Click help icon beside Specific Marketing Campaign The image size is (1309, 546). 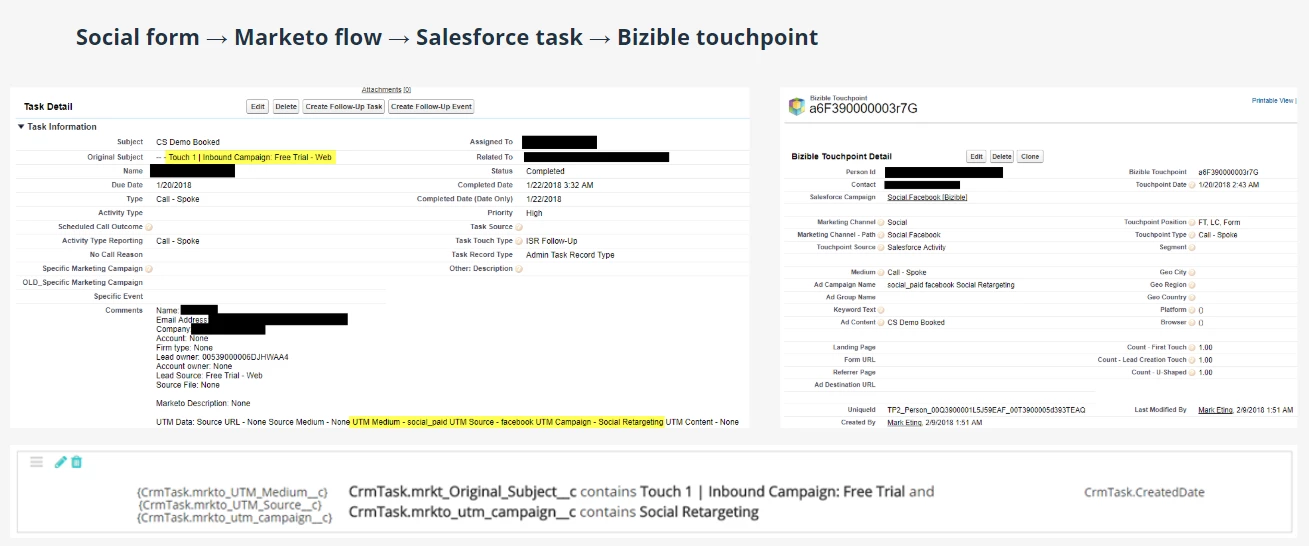(149, 269)
